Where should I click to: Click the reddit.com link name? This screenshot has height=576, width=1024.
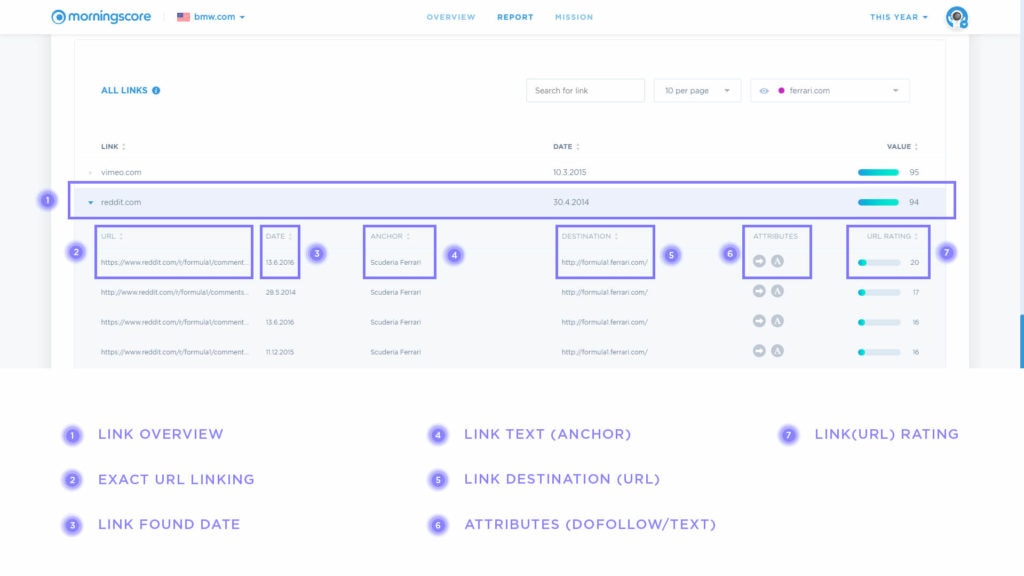coord(121,202)
